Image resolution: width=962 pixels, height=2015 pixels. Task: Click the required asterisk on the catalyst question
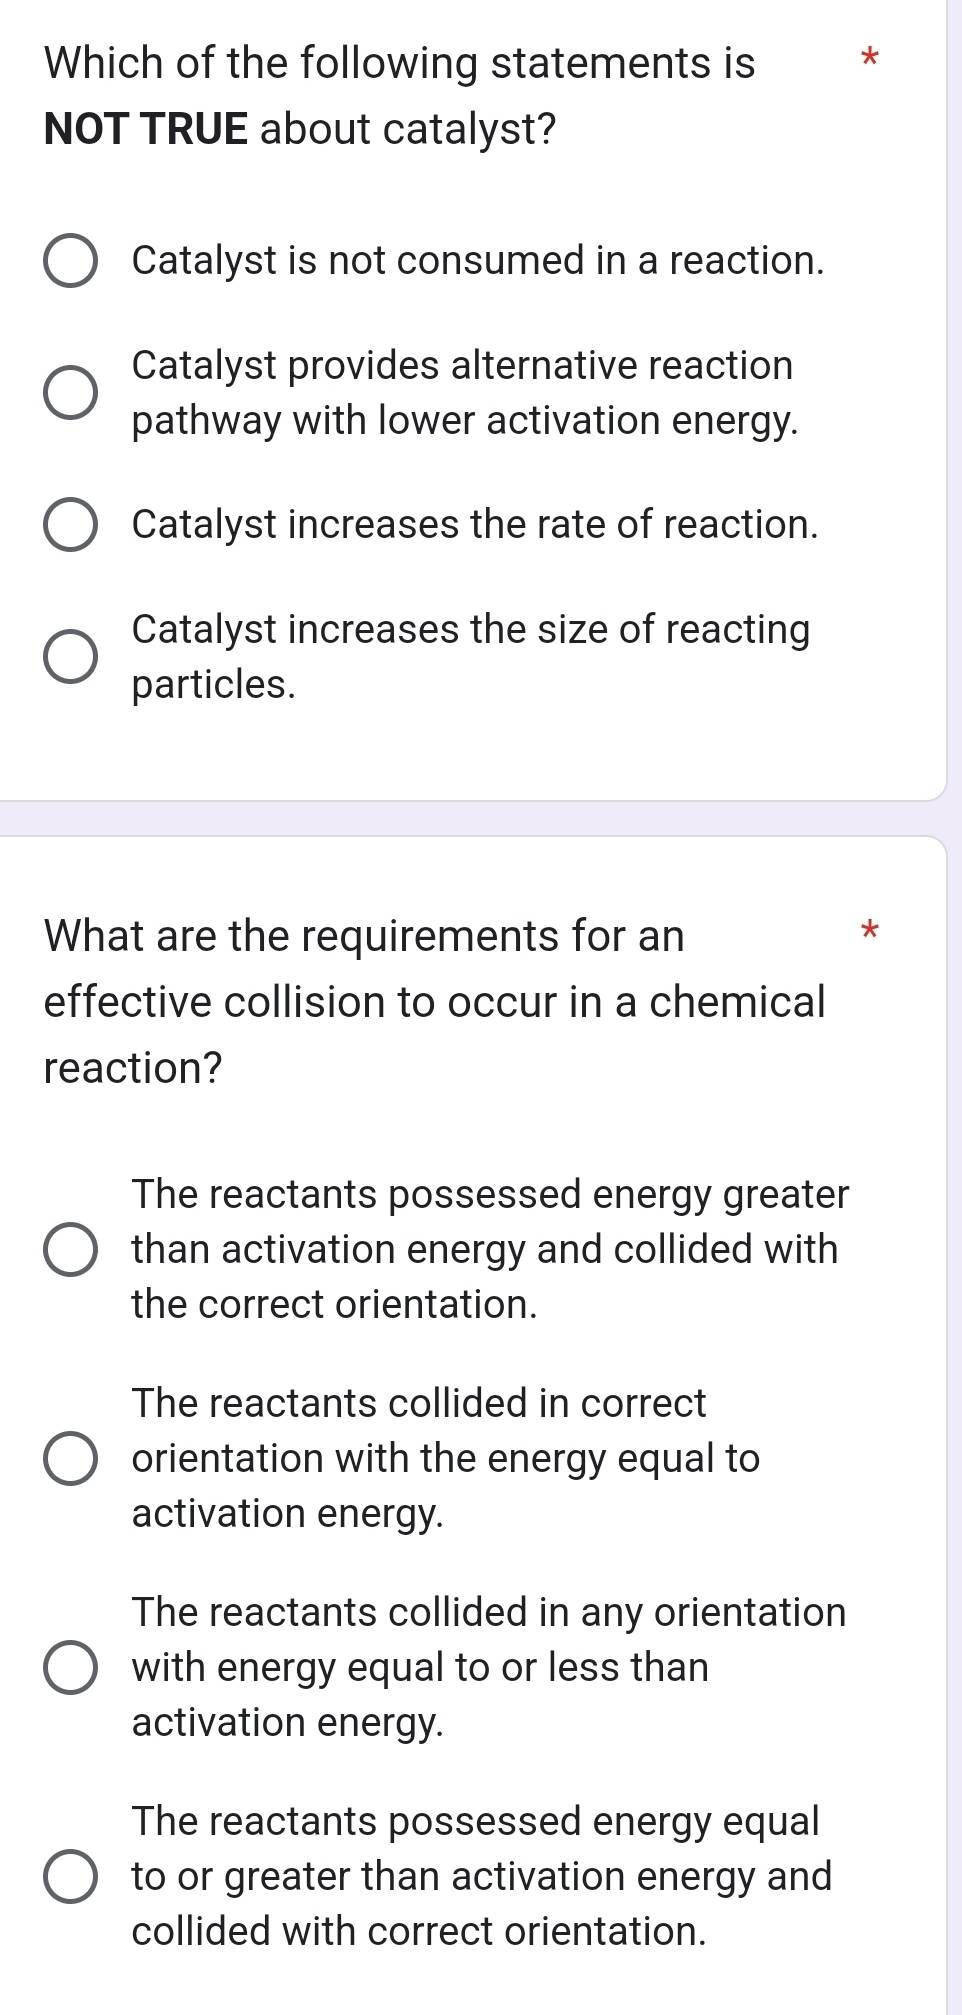coord(869,58)
